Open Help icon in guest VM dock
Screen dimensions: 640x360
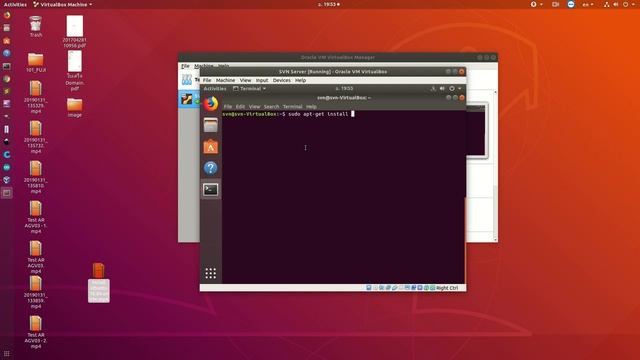coord(211,168)
